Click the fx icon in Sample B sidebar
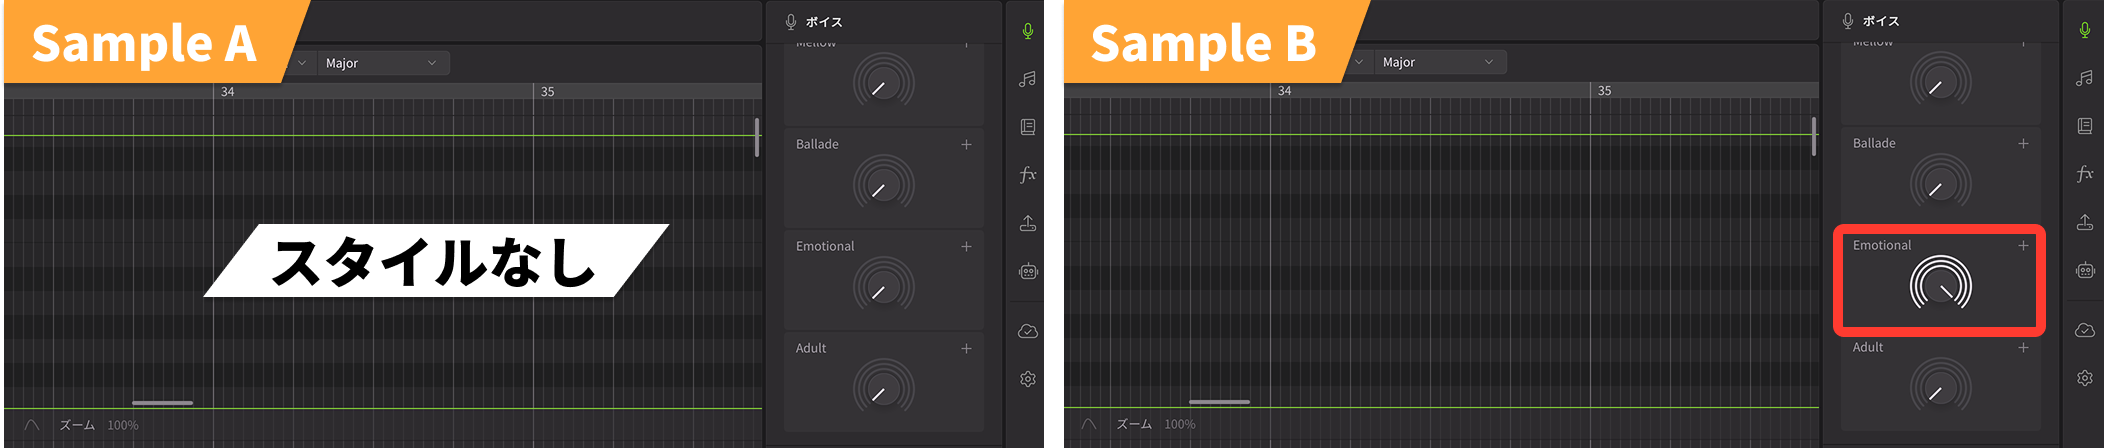Image resolution: width=2104 pixels, height=448 pixels. [x=2084, y=174]
